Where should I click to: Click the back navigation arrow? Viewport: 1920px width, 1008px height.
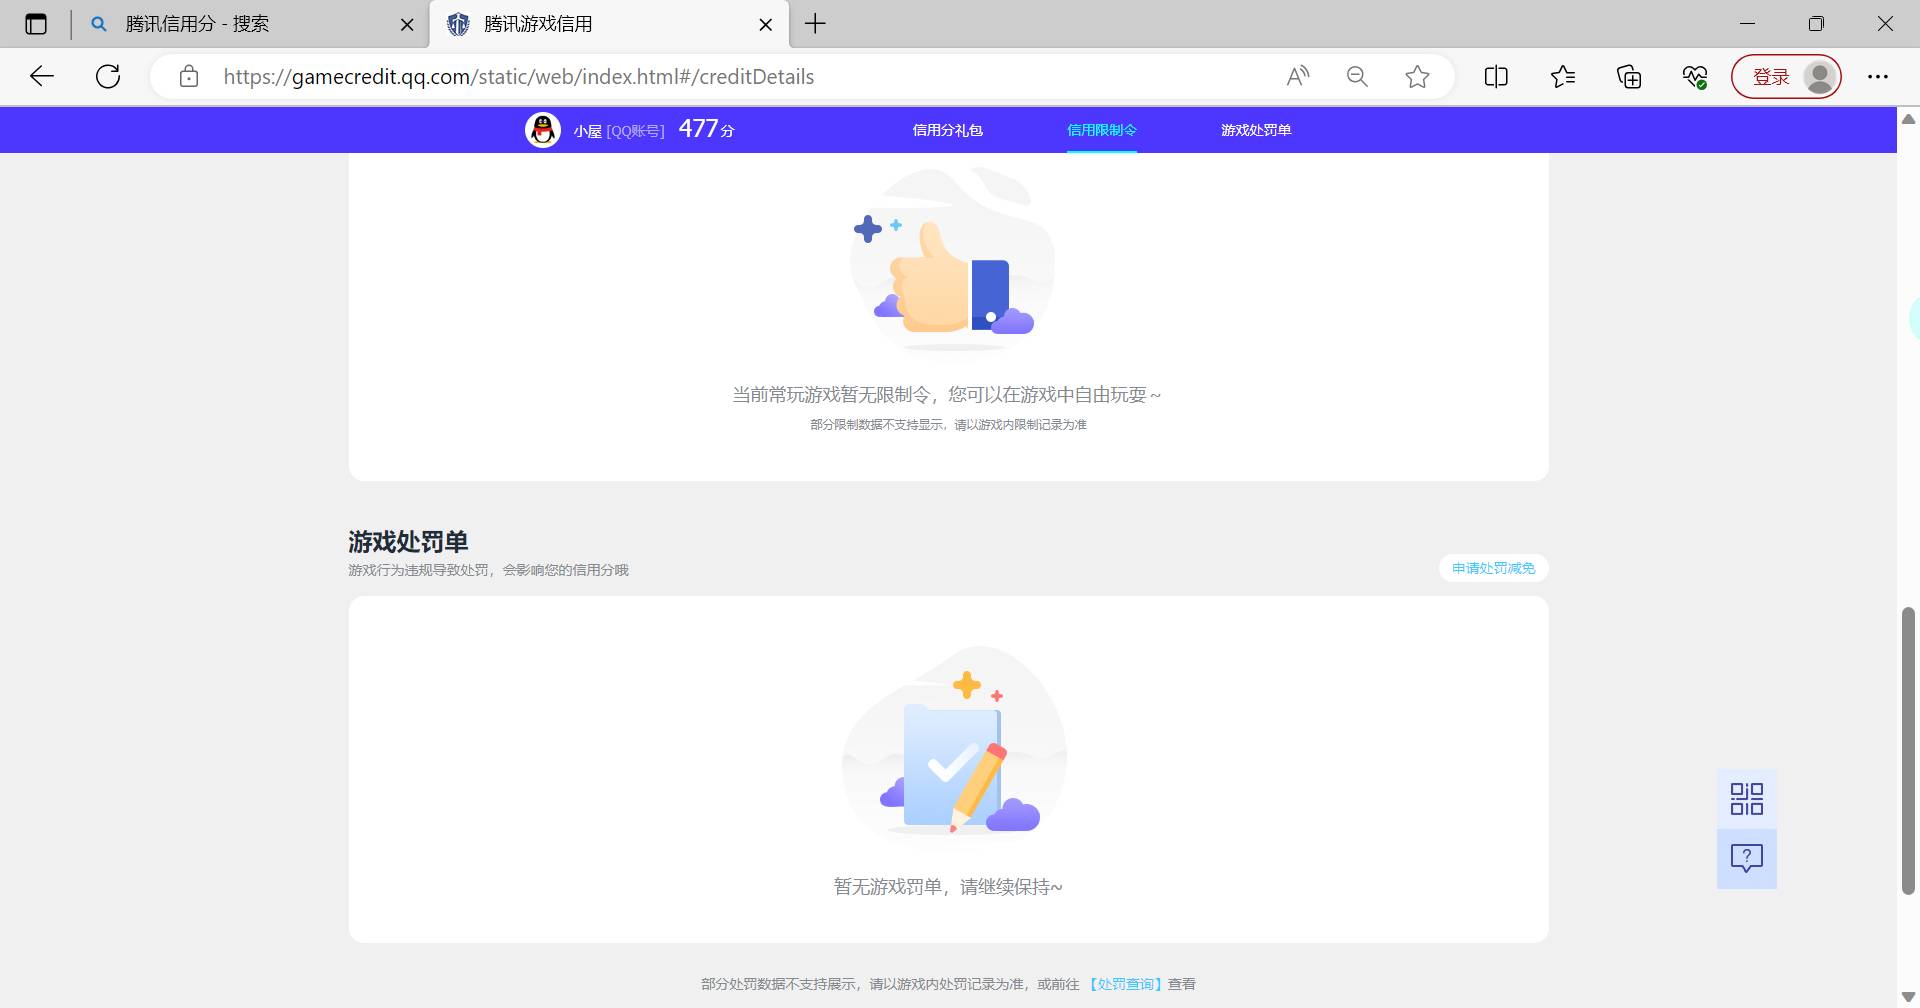pos(41,76)
